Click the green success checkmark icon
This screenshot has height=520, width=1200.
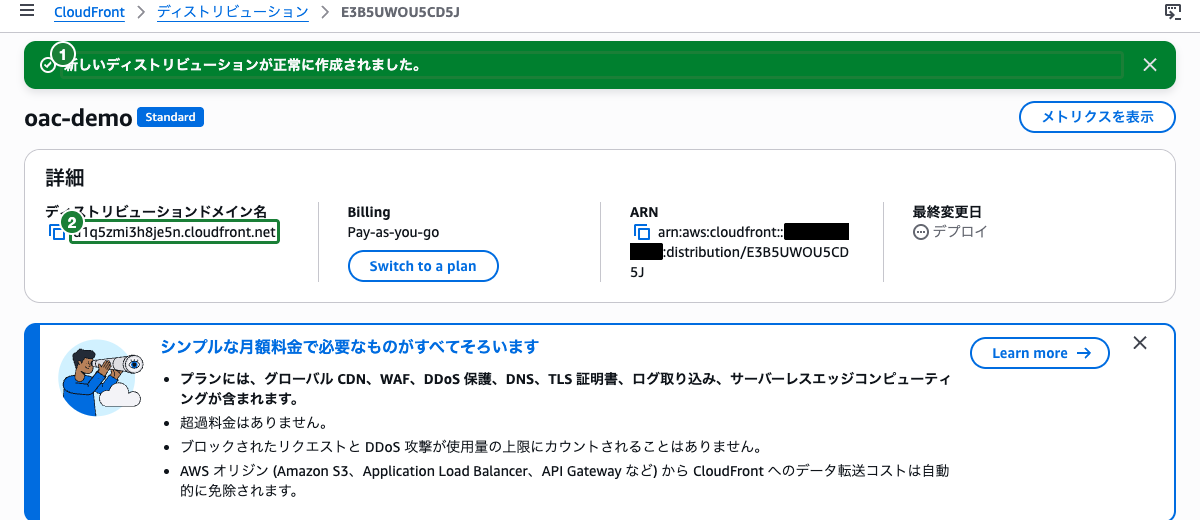point(48,65)
